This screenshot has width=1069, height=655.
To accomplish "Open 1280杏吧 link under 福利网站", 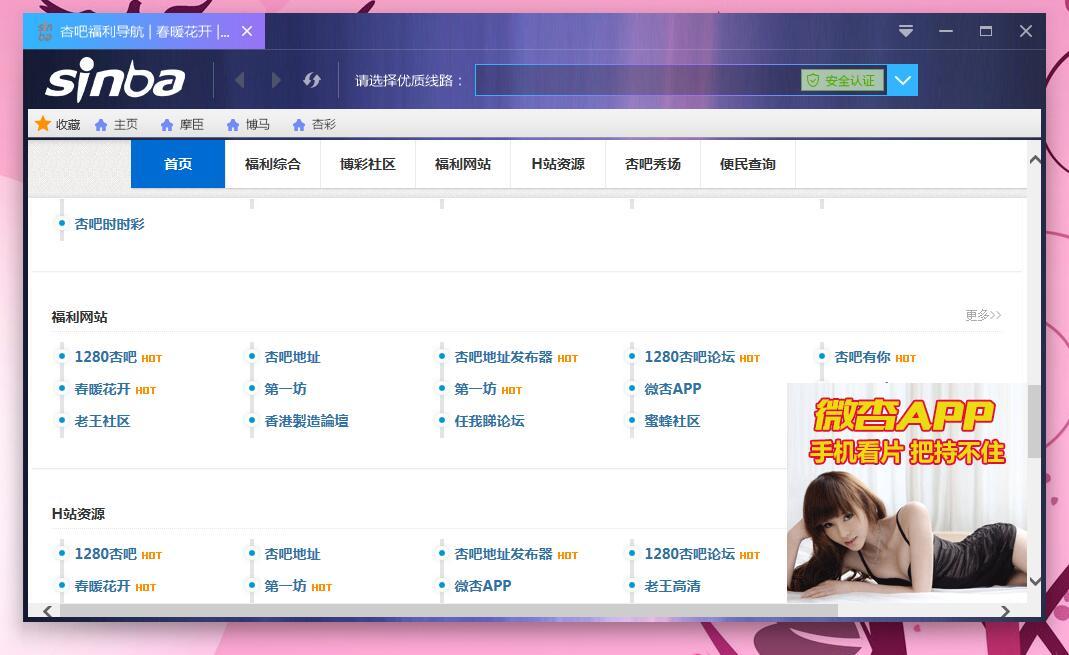I will point(106,357).
